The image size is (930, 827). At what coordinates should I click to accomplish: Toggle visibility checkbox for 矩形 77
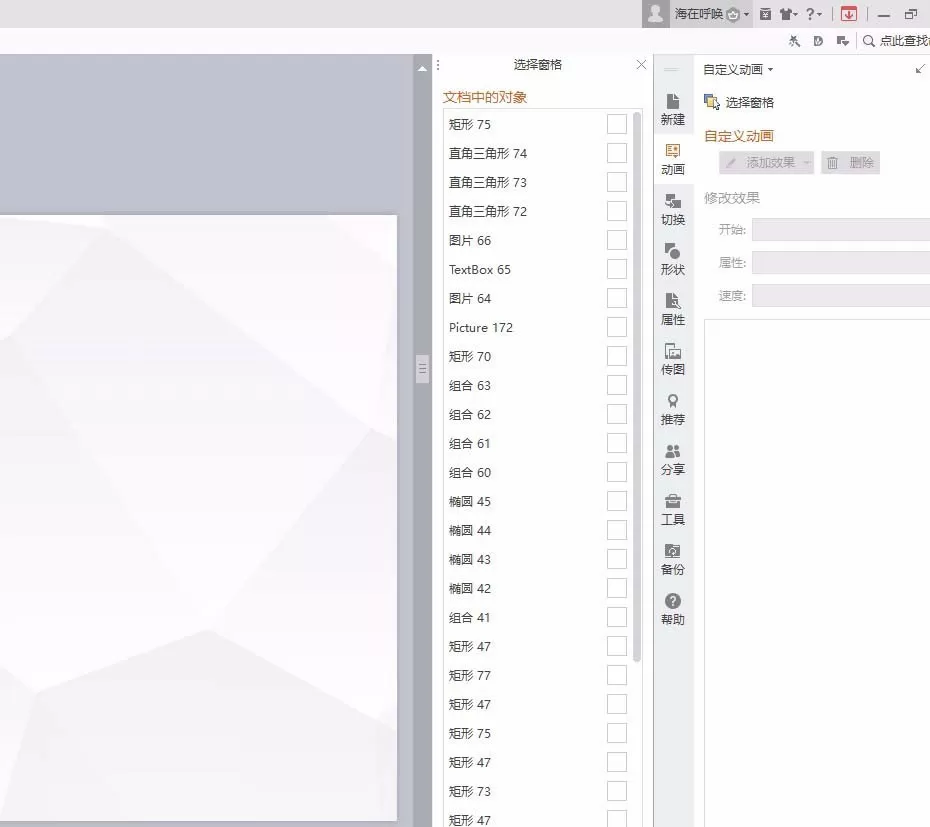pyautogui.click(x=617, y=675)
